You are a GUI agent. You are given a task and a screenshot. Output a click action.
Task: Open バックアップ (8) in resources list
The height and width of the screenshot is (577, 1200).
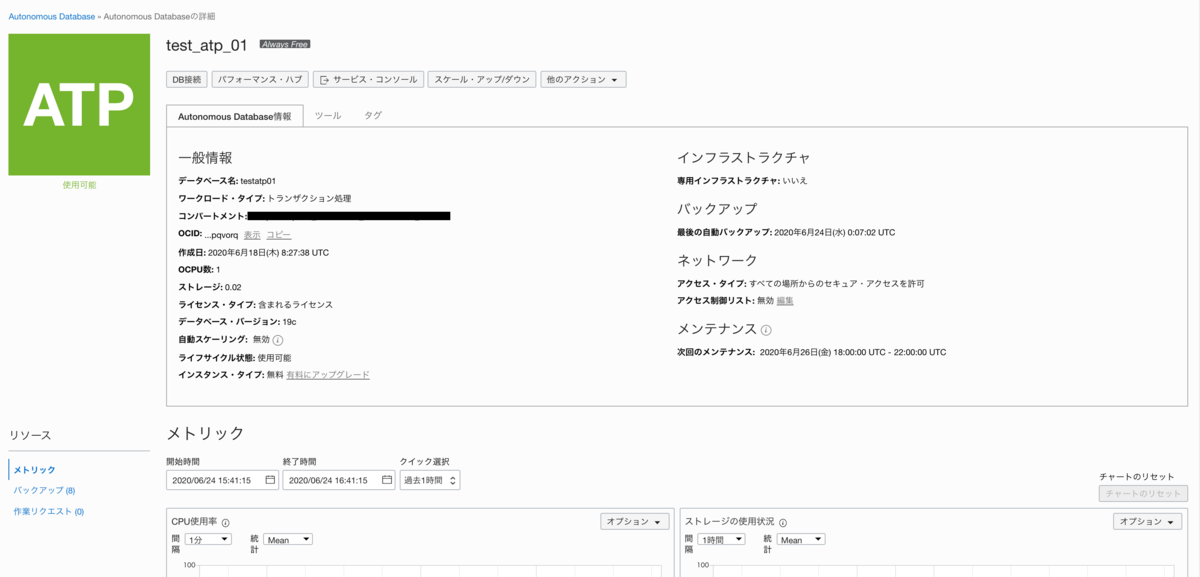[x=44, y=491]
